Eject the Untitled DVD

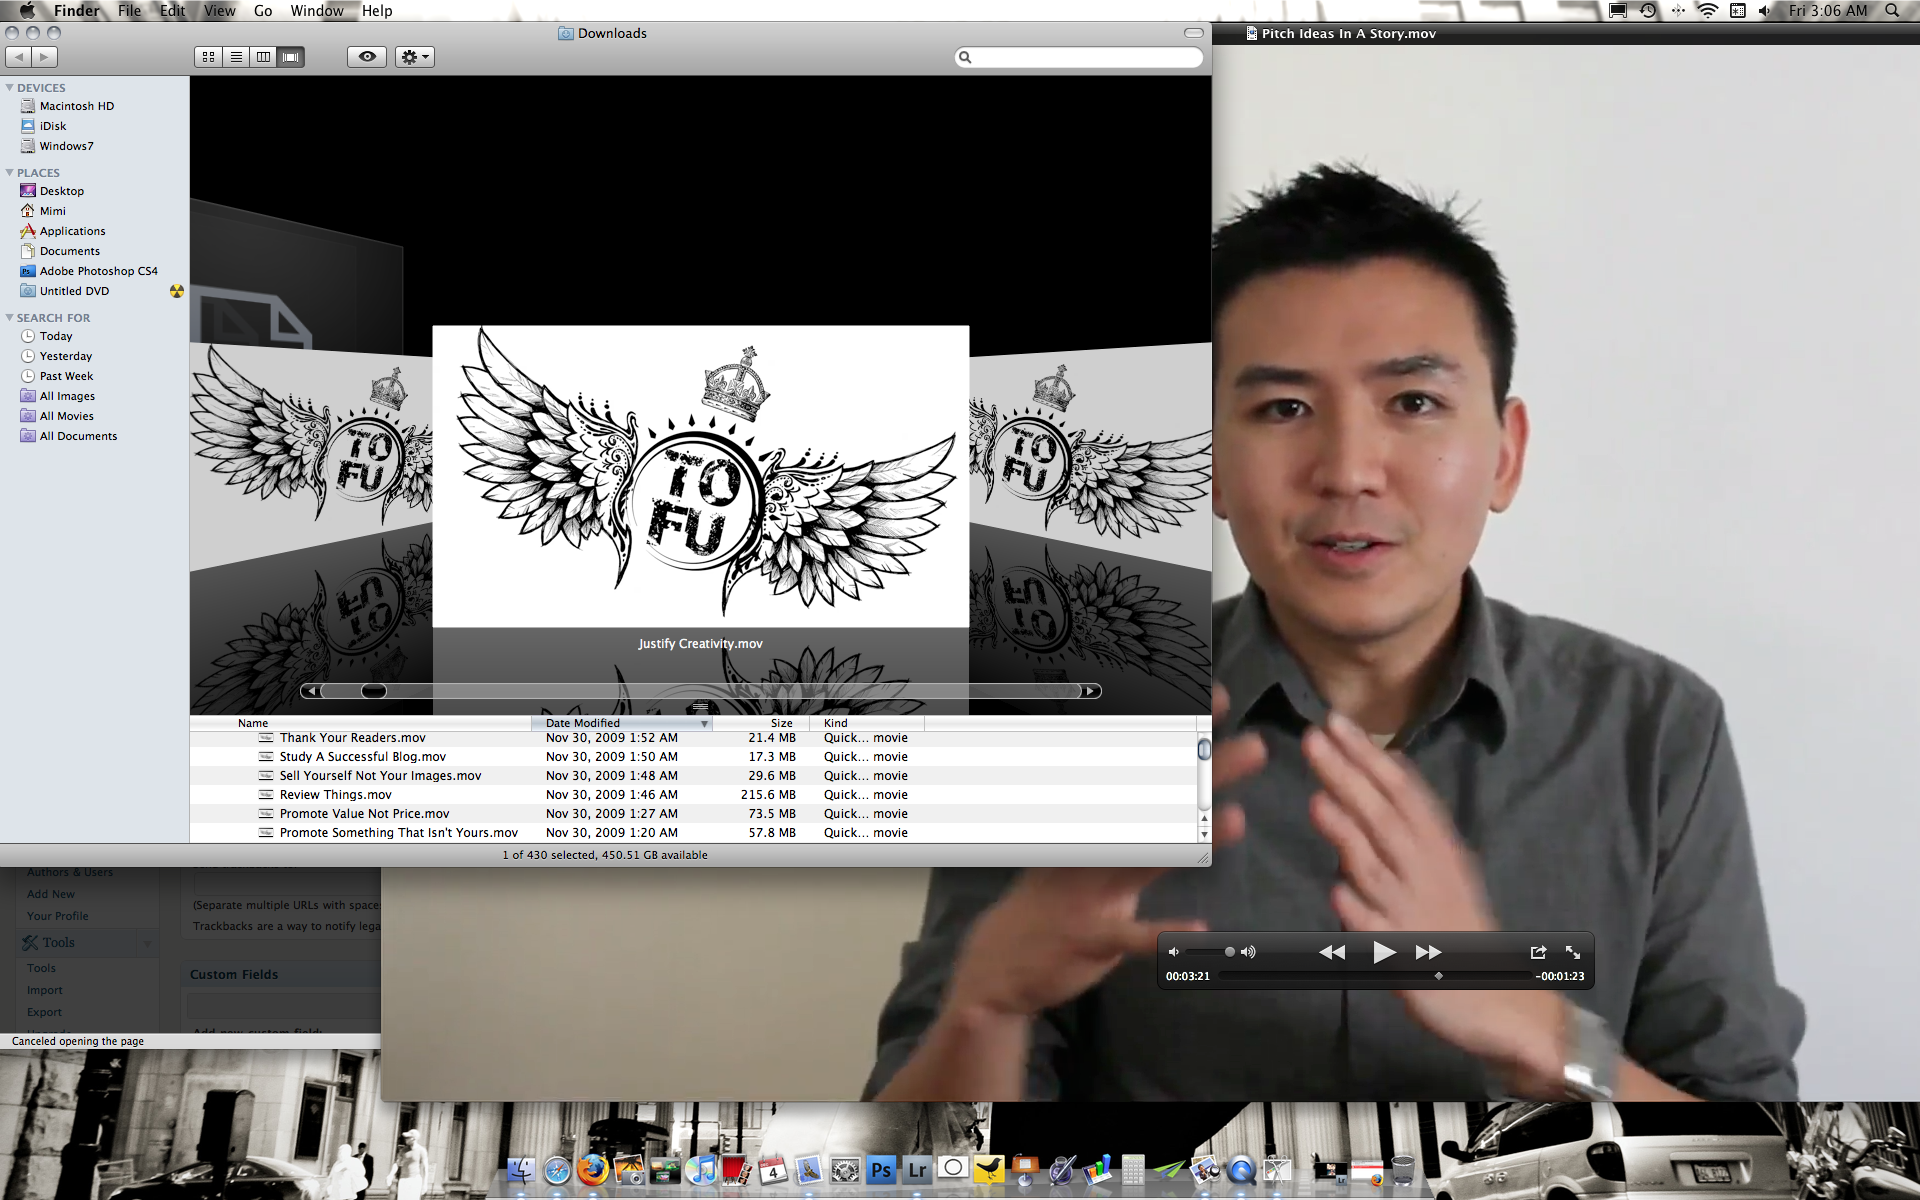[177, 291]
